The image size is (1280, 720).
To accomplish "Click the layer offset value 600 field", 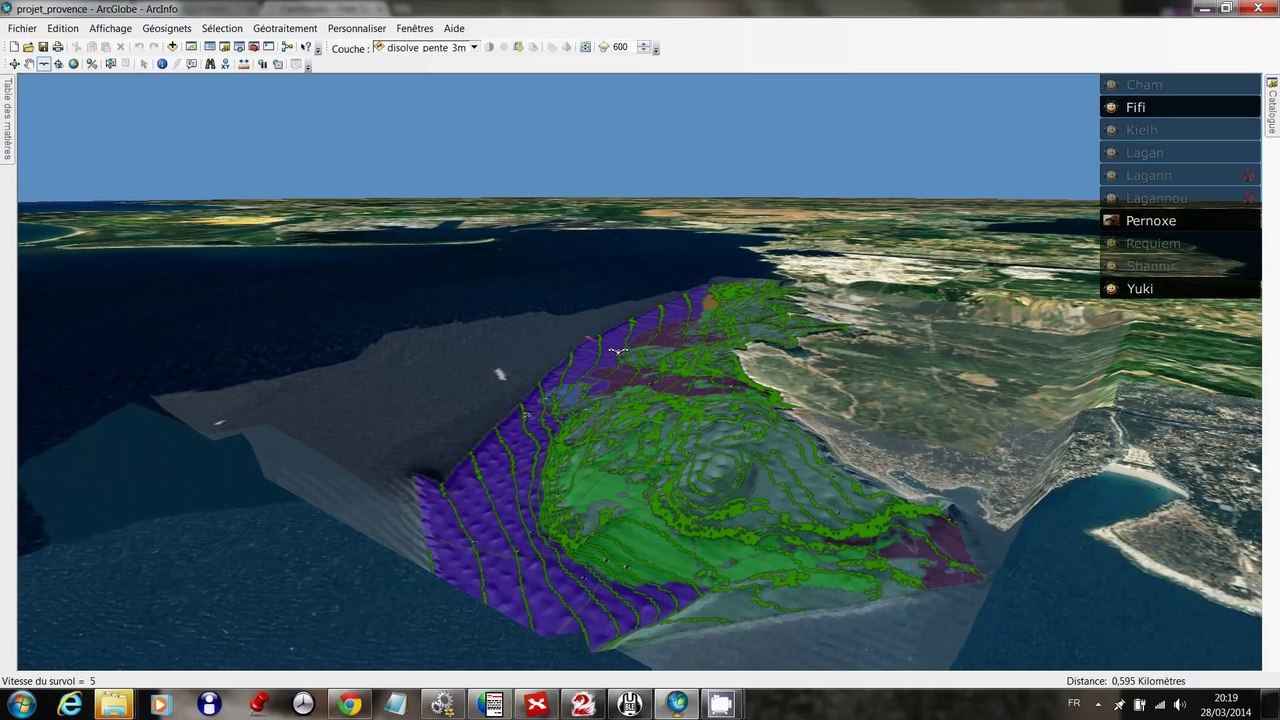I will pyautogui.click(x=623, y=47).
